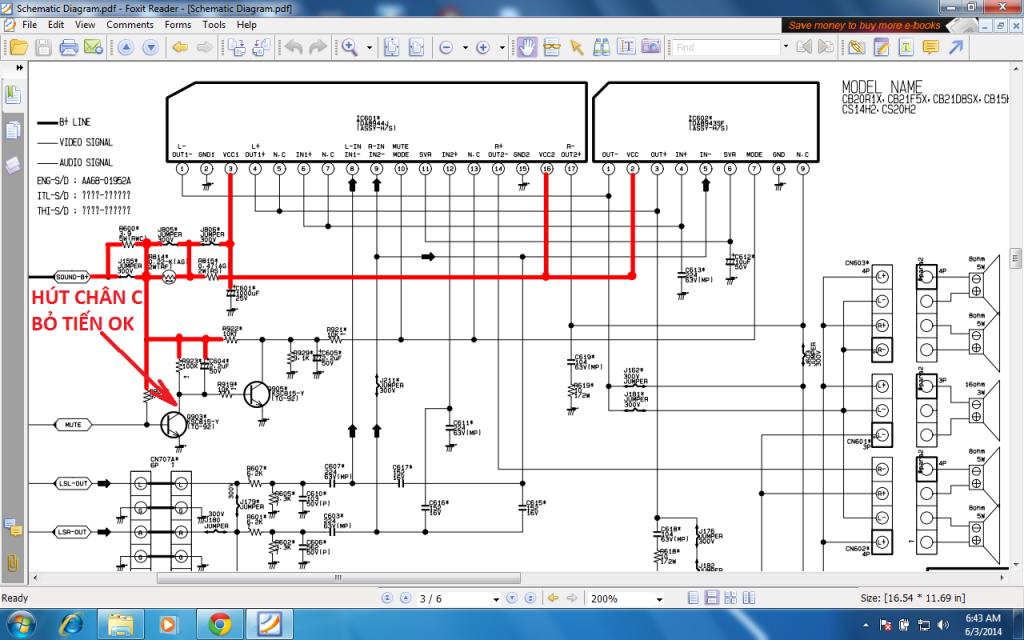Viewport: 1024px width, 640px height.
Task: Click the Snapshot camera tool
Action: click(x=650, y=47)
